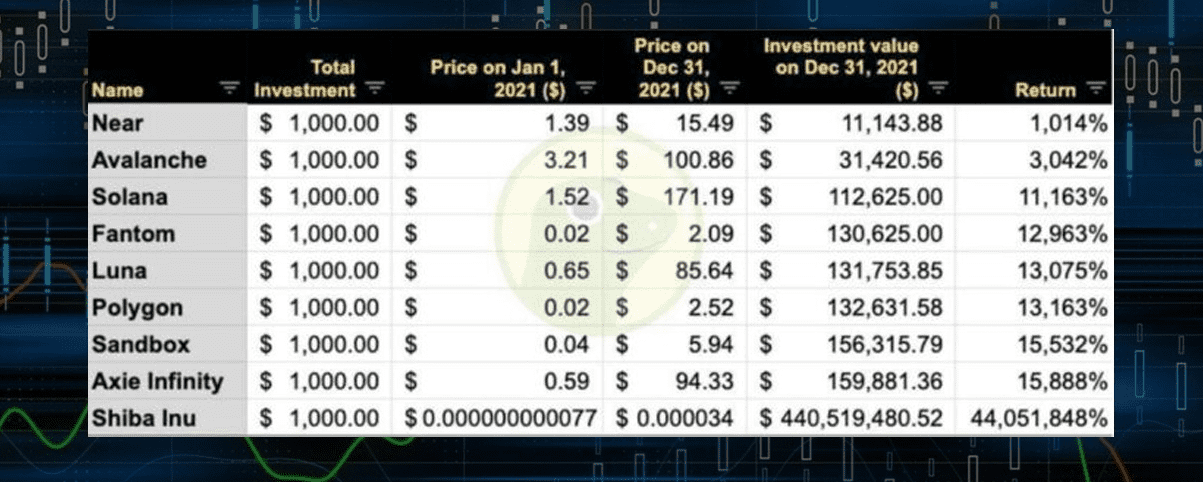1203x482 pixels.
Task: Click Near's return 1,014%
Action: [1070, 122]
